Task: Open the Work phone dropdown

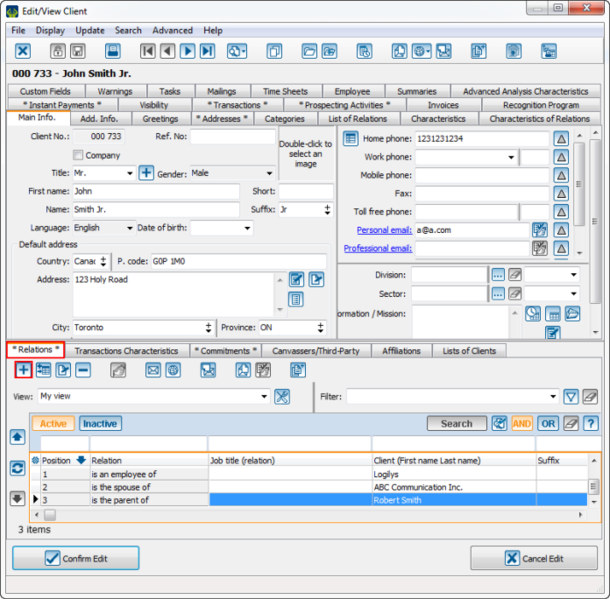Action: [511, 157]
